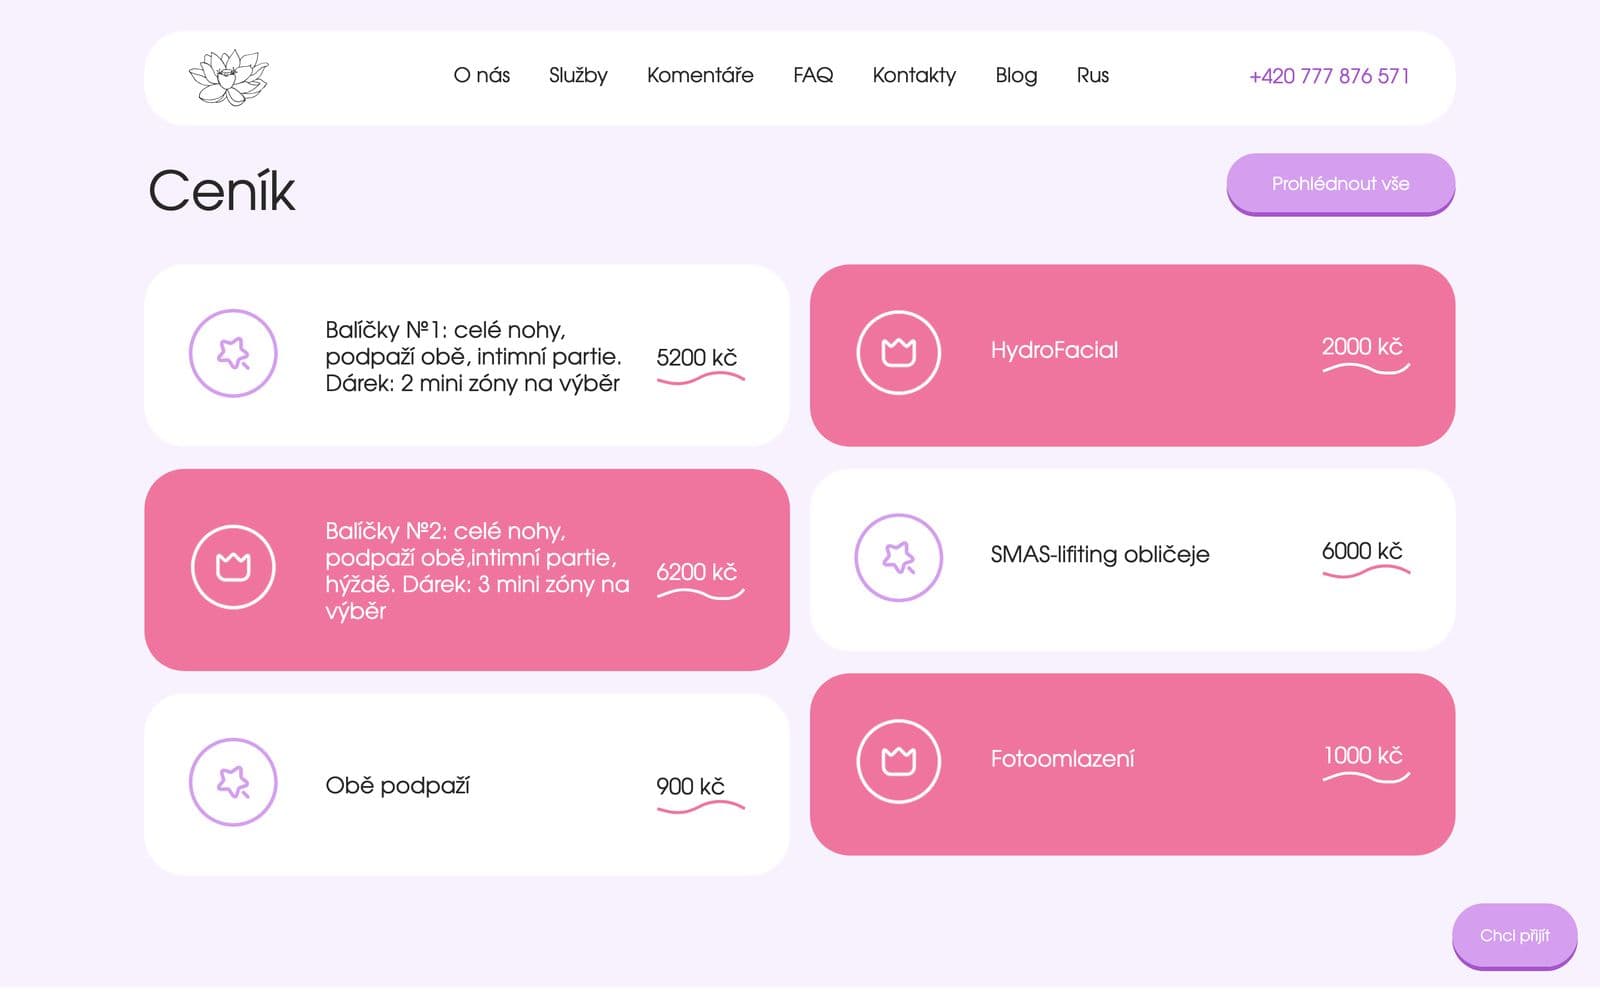The width and height of the screenshot is (1600, 1000).
Task: Click the 6000 kč price
Action: 1362,551
